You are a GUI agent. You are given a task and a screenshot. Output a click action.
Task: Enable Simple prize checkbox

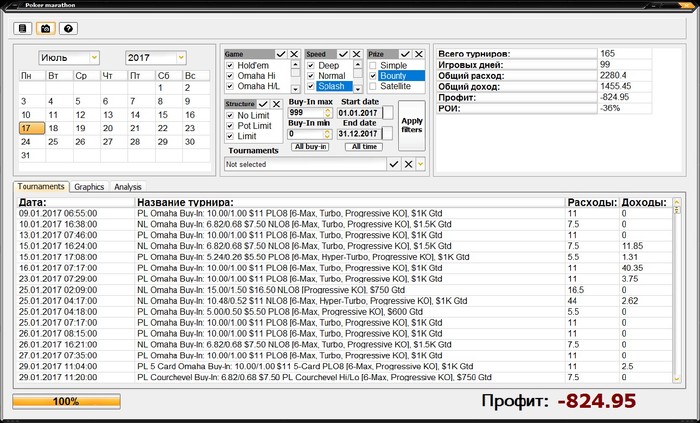(x=373, y=65)
